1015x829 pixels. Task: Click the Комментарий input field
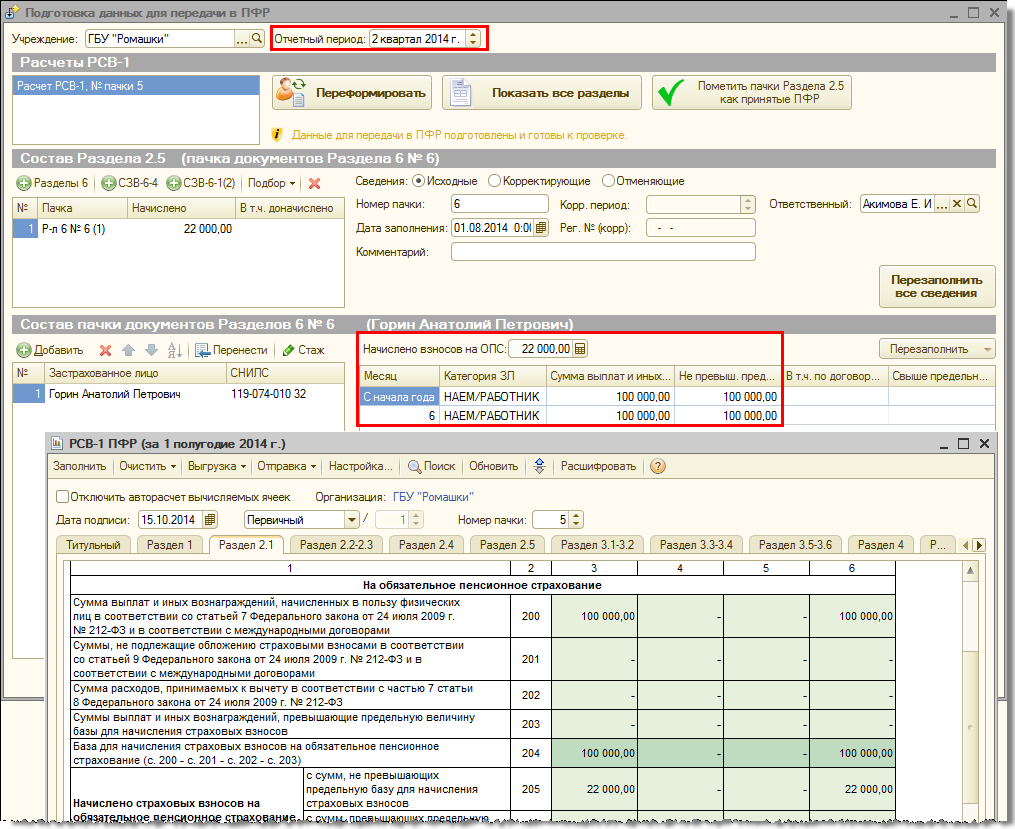pos(602,252)
